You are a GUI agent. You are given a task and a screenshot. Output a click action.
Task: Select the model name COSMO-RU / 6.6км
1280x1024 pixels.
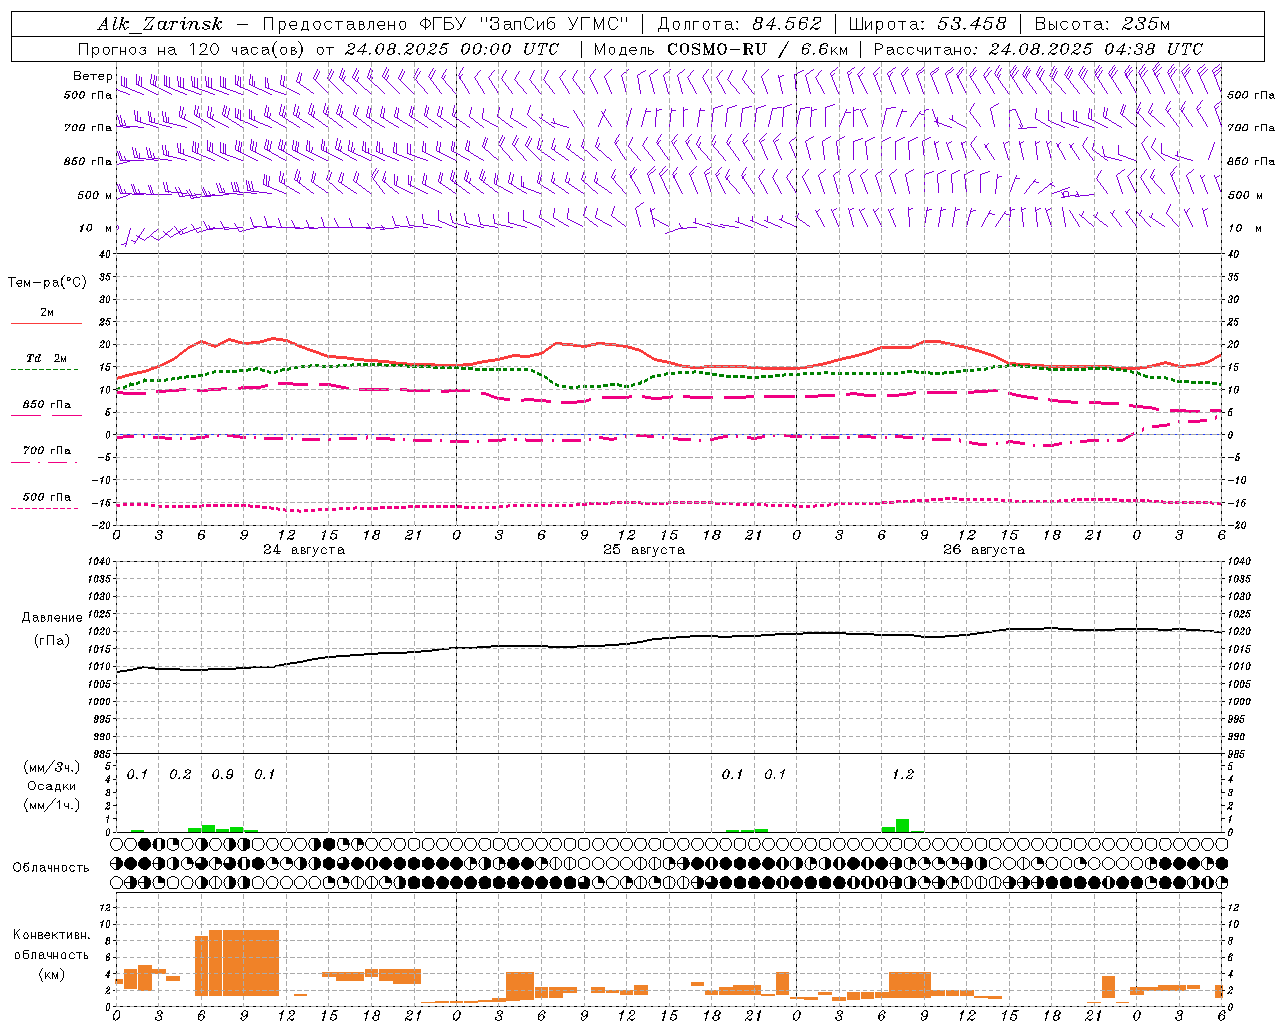(x=757, y=49)
